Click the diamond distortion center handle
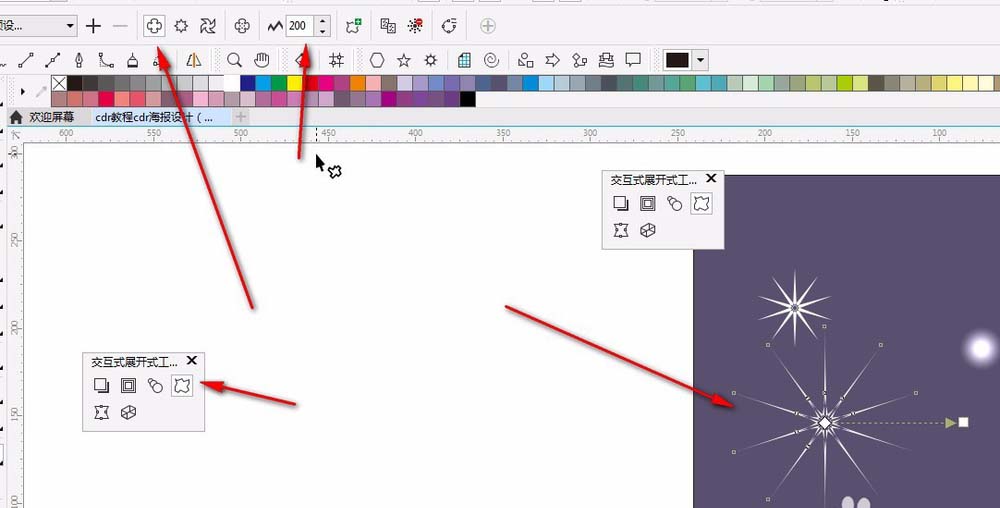Image resolution: width=1000 pixels, height=508 pixels. click(x=825, y=423)
